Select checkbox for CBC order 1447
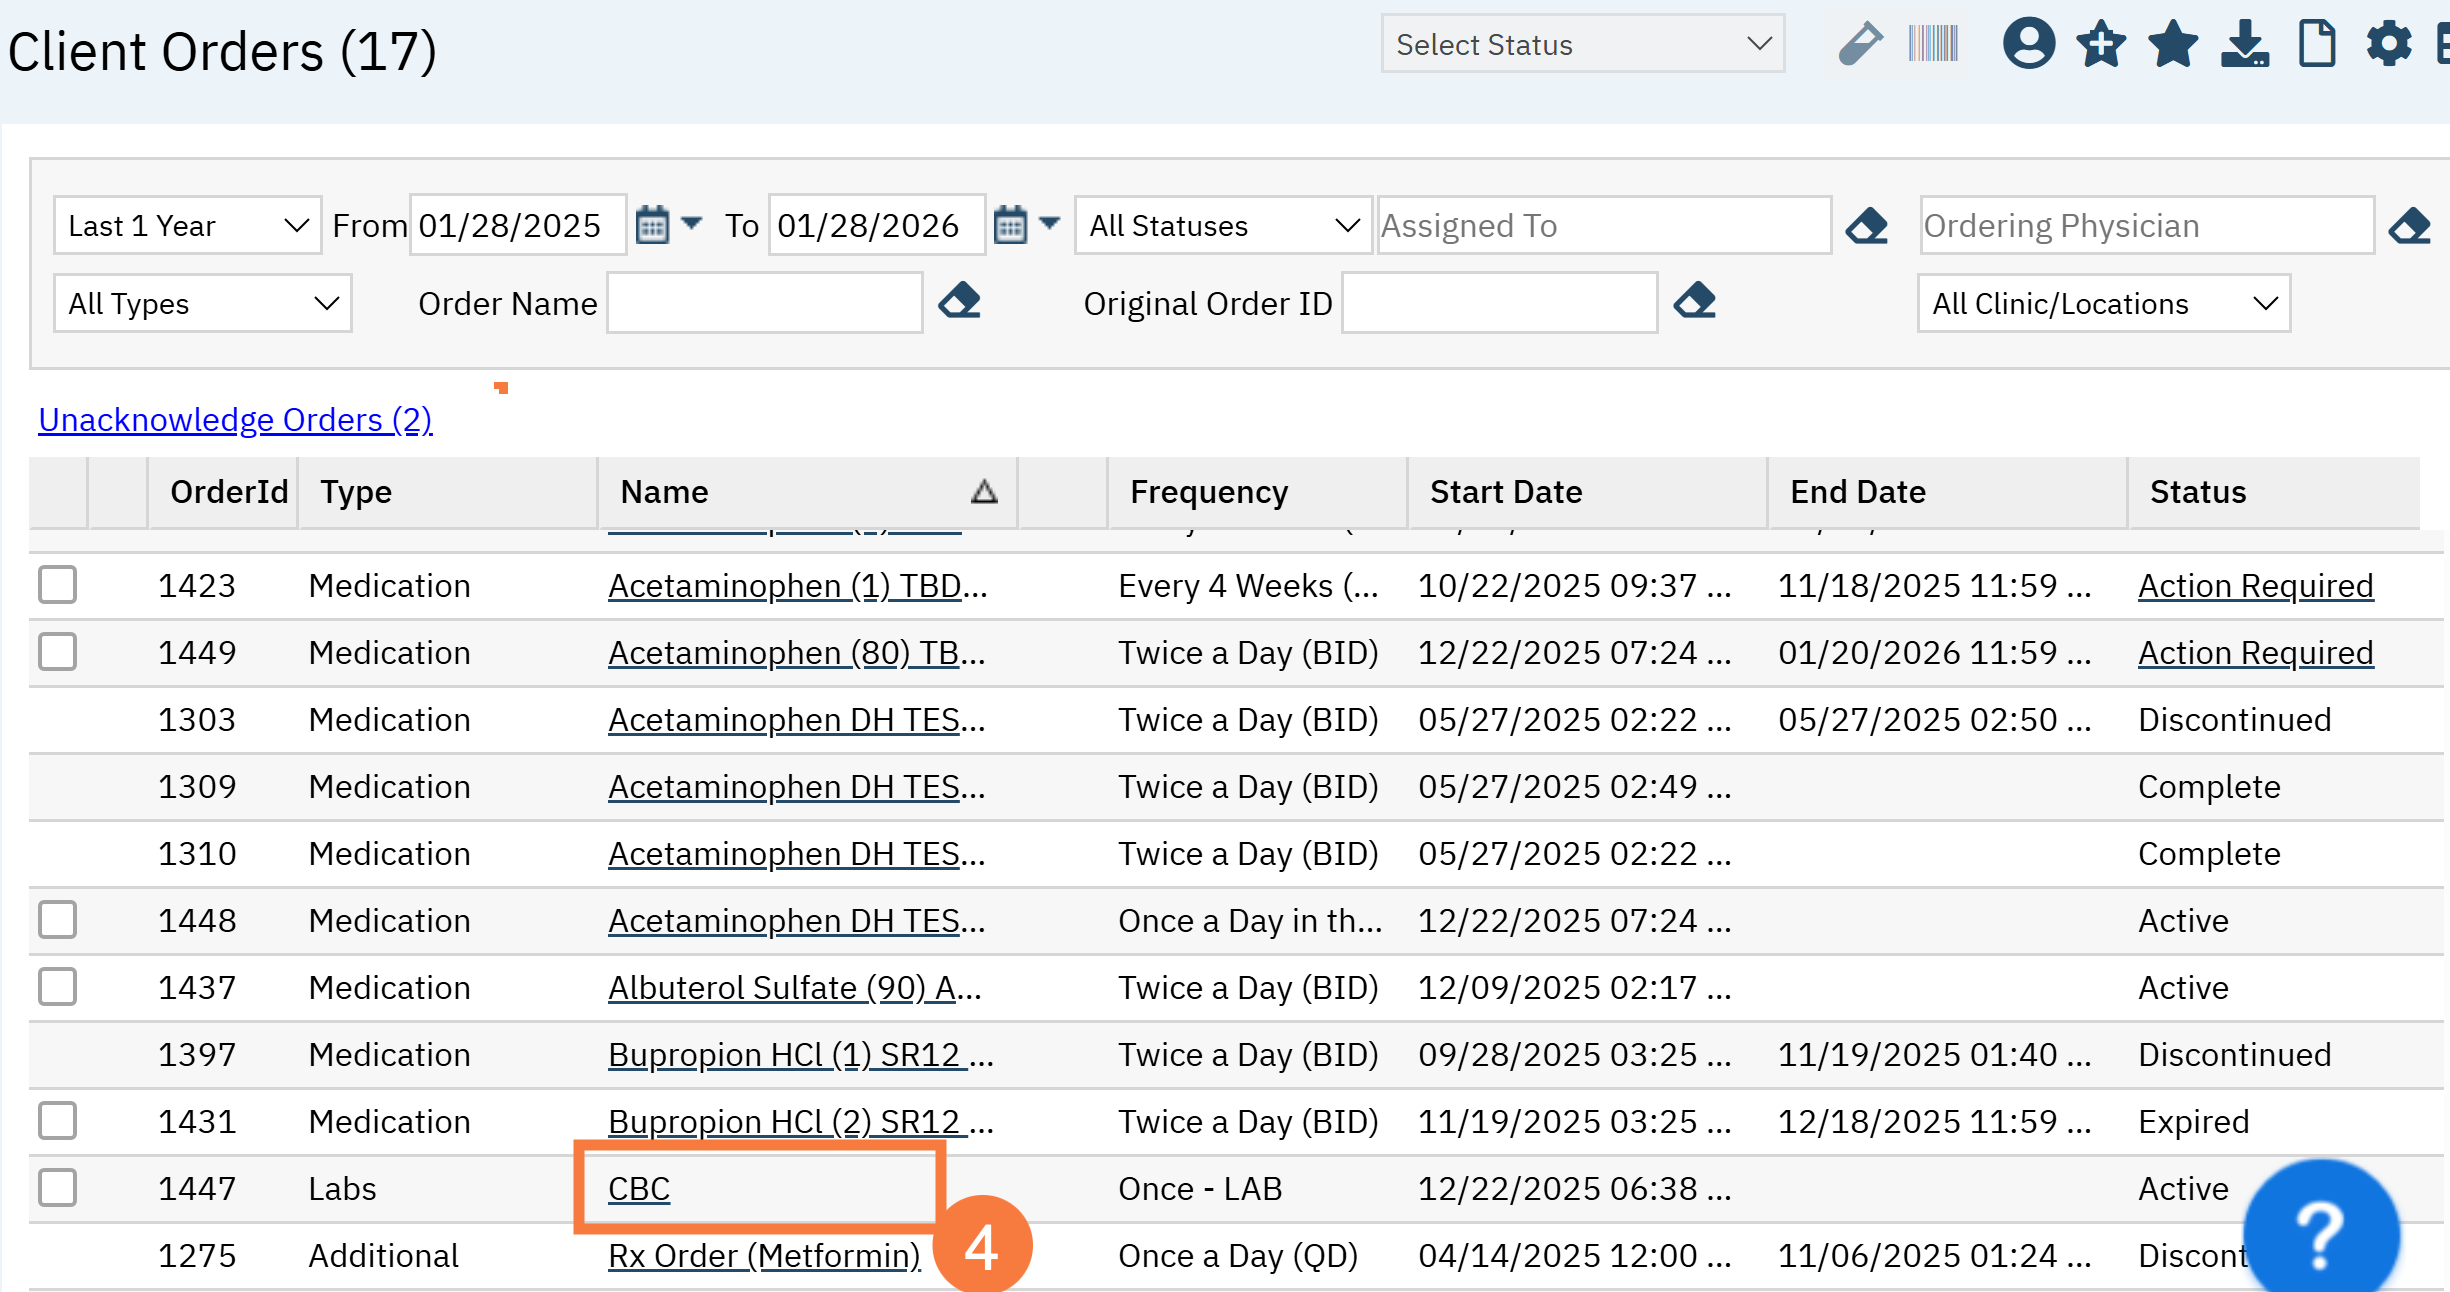The width and height of the screenshot is (2450, 1292). coord(57,1188)
